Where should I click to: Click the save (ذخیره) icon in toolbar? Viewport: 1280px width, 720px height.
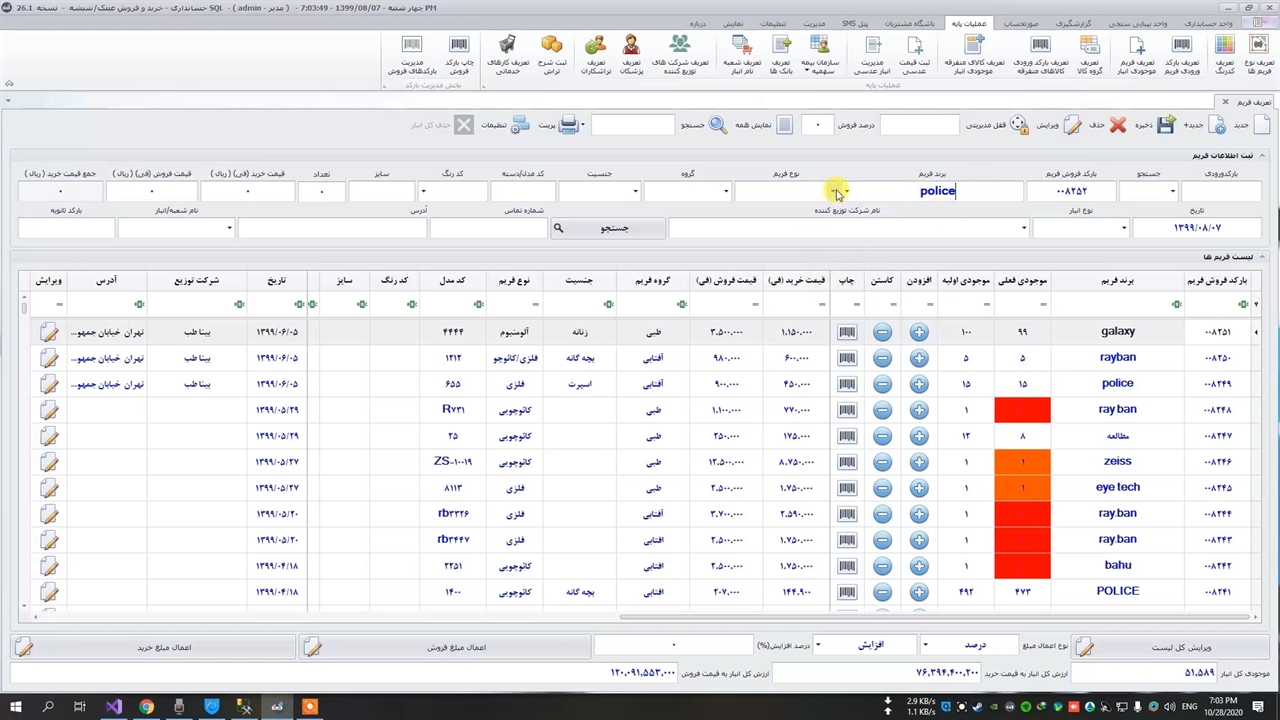coord(1165,125)
